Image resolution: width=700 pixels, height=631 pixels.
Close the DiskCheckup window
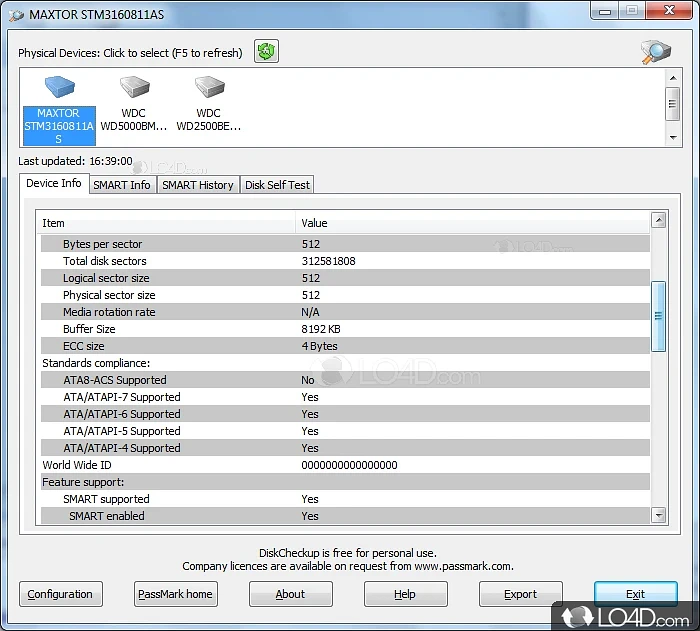click(669, 11)
